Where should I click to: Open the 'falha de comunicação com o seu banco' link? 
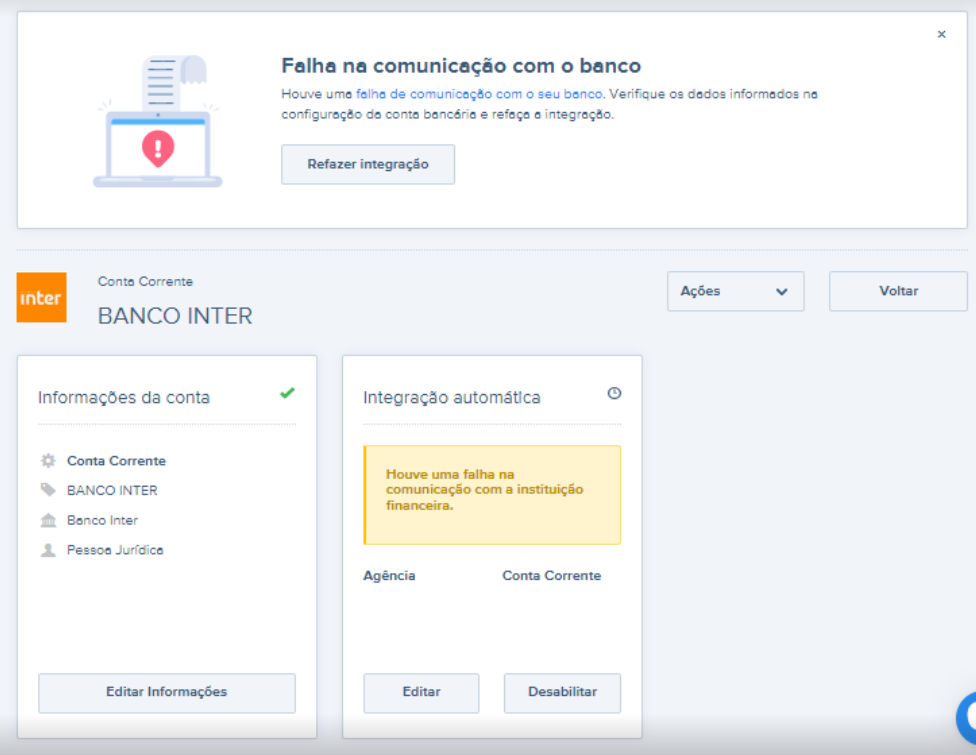pos(479,94)
